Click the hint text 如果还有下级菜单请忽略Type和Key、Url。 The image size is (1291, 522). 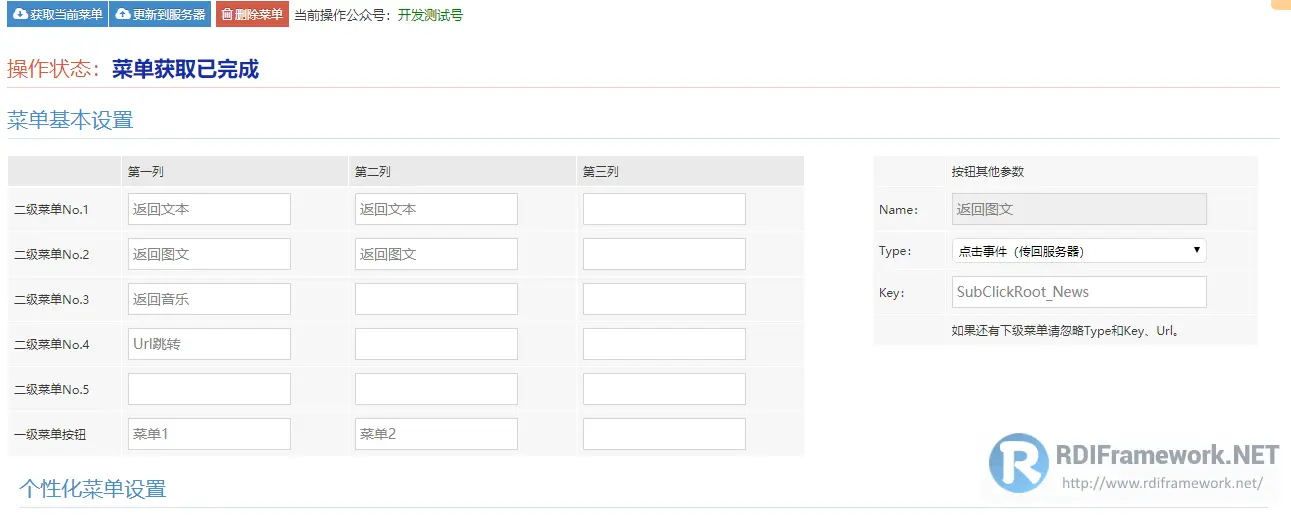[1066, 331]
